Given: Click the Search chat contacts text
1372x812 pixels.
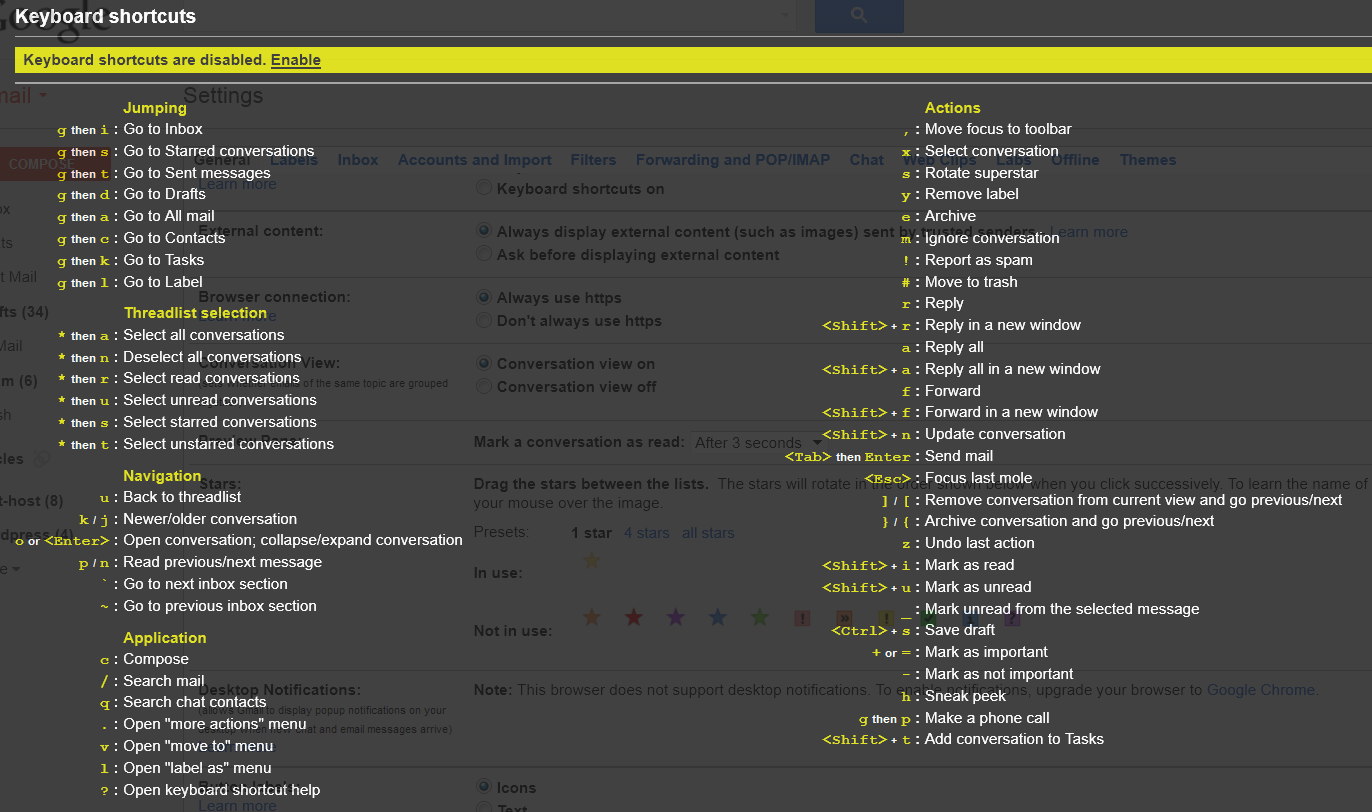Looking at the screenshot, I should point(195,702).
